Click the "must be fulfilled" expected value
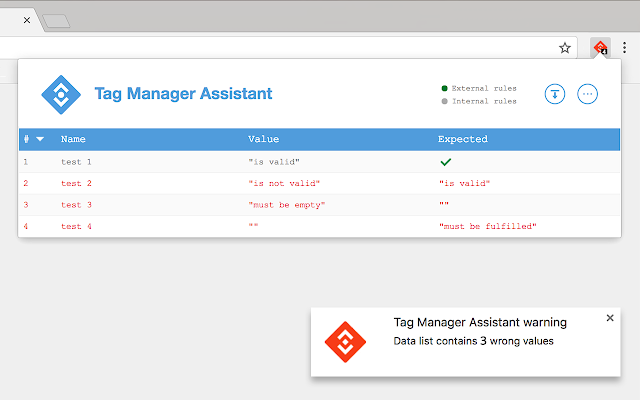The height and width of the screenshot is (400, 640). coord(488,226)
